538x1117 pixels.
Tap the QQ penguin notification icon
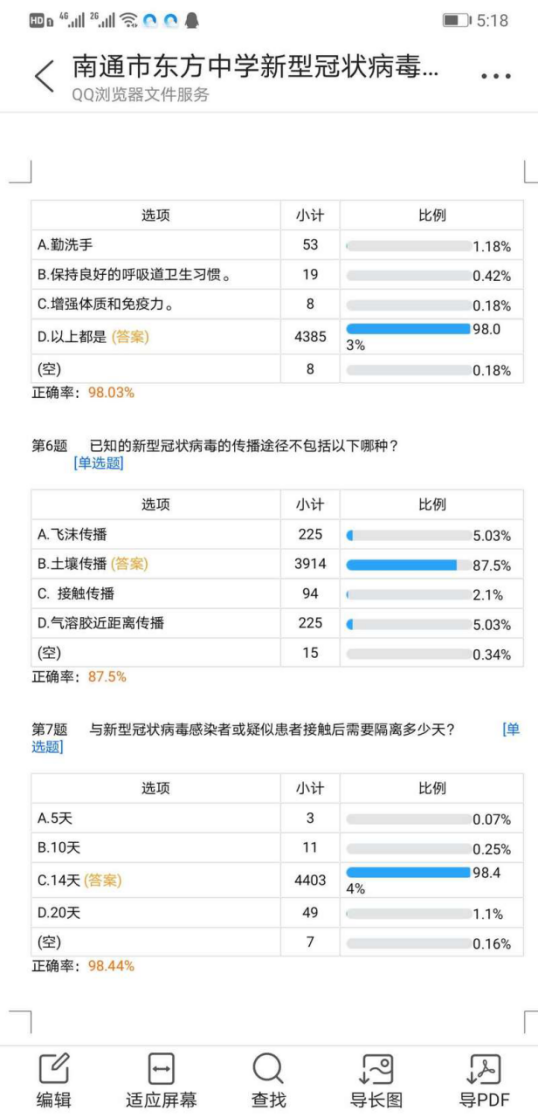tap(191, 21)
